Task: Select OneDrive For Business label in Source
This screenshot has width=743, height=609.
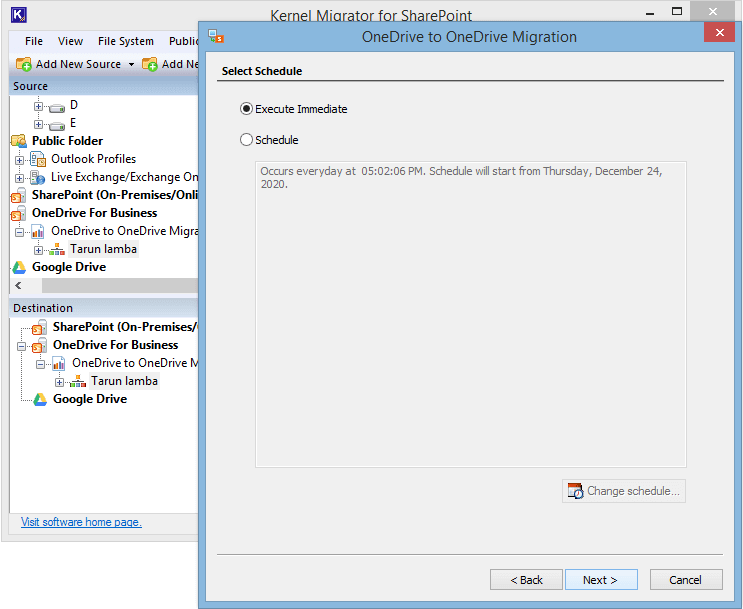Action: [94, 213]
